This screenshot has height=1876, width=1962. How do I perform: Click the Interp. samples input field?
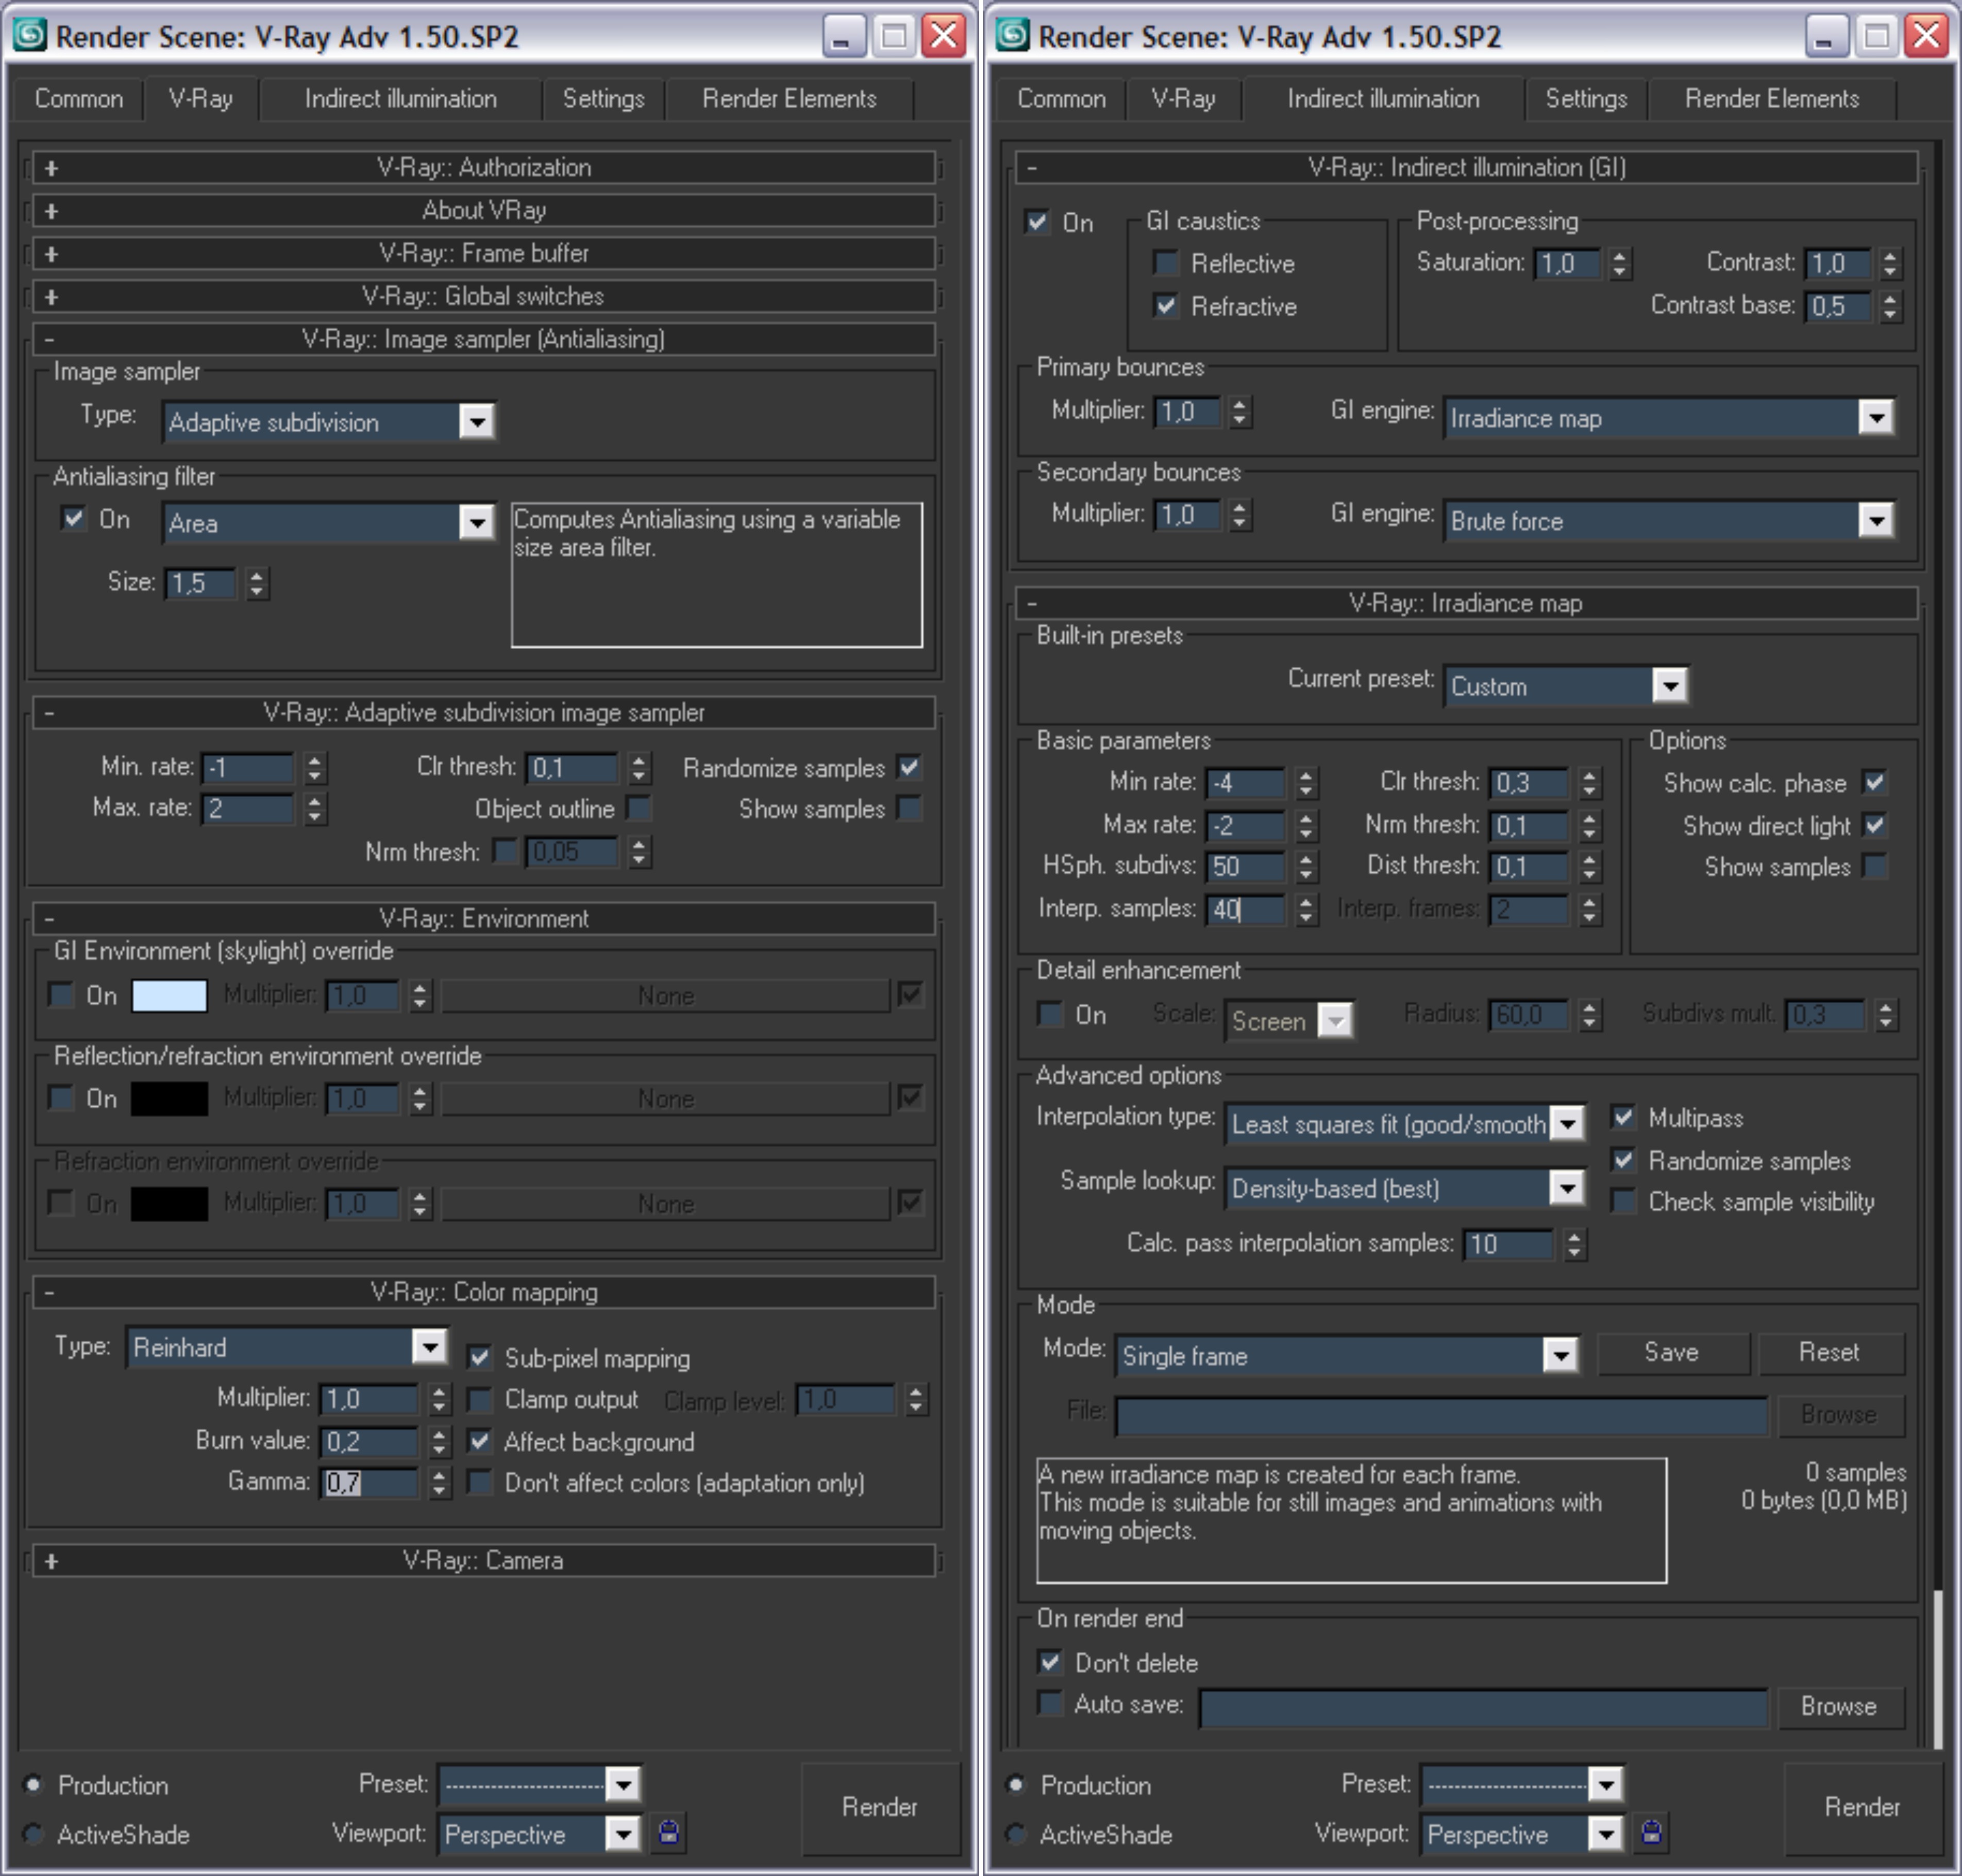[1245, 909]
